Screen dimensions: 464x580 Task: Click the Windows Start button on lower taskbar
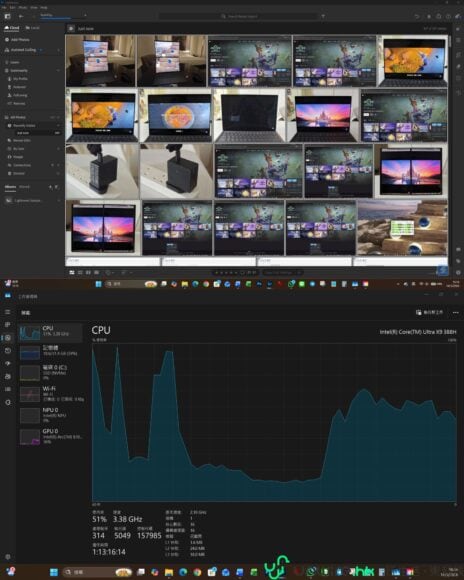tap(54, 572)
